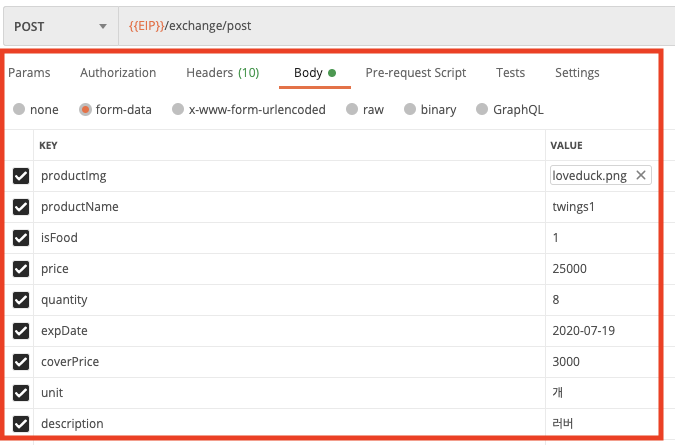The width and height of the screenshot is (675, 445).
Task: Open the Headers (10) tab
Action: pos(223,73)
